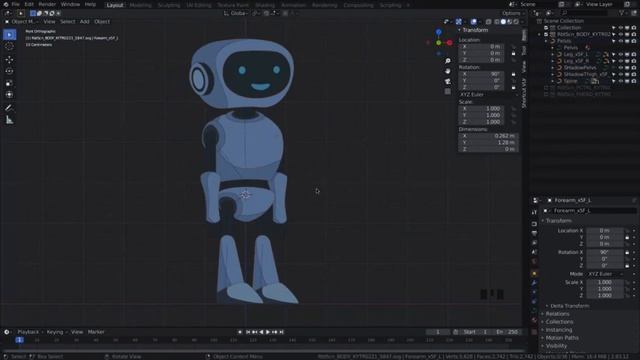Switch to the Sculpting workspace tab
Viewport: 640px width, 360px height.
[169, 5]
